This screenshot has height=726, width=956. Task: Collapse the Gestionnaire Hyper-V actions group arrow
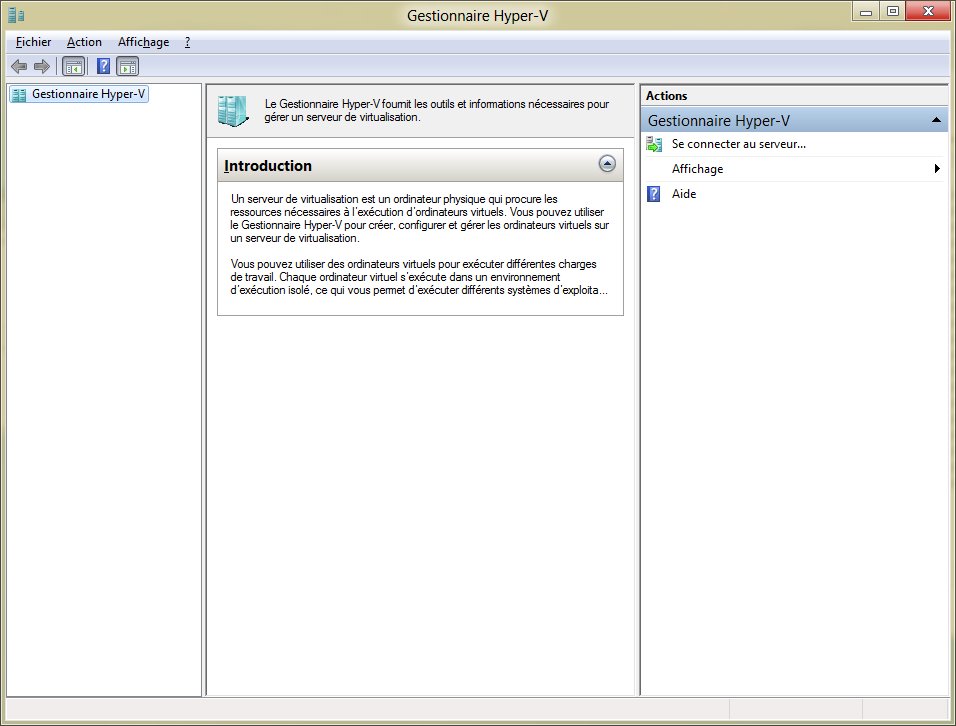click(x=935, y=120)
